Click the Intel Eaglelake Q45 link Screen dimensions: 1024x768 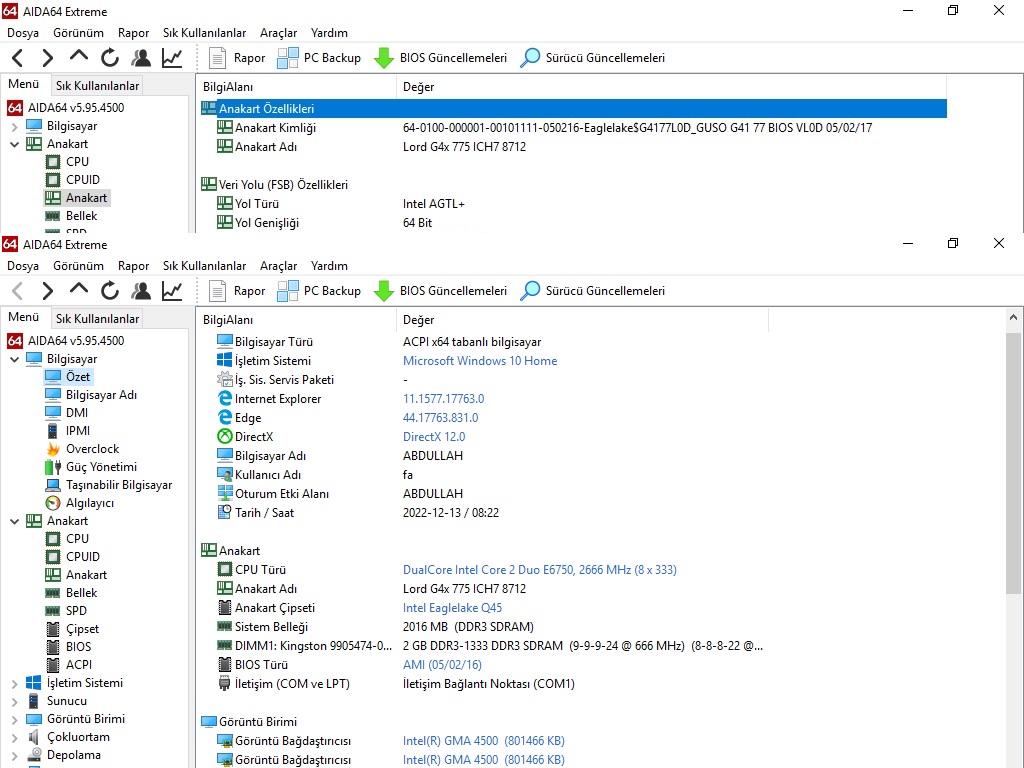453,608
